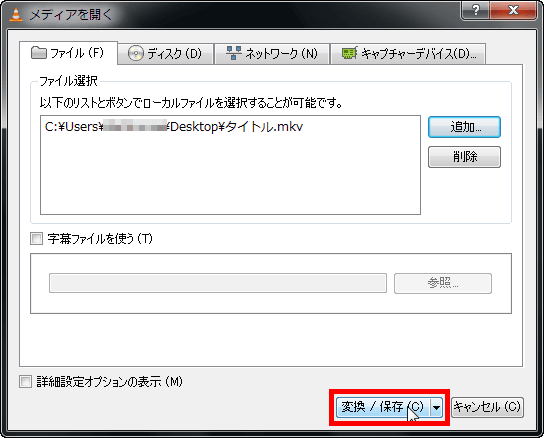Click the network icon on ネットワーク tab
Viewport: 544px width, 438px height.
coord(234,53)
